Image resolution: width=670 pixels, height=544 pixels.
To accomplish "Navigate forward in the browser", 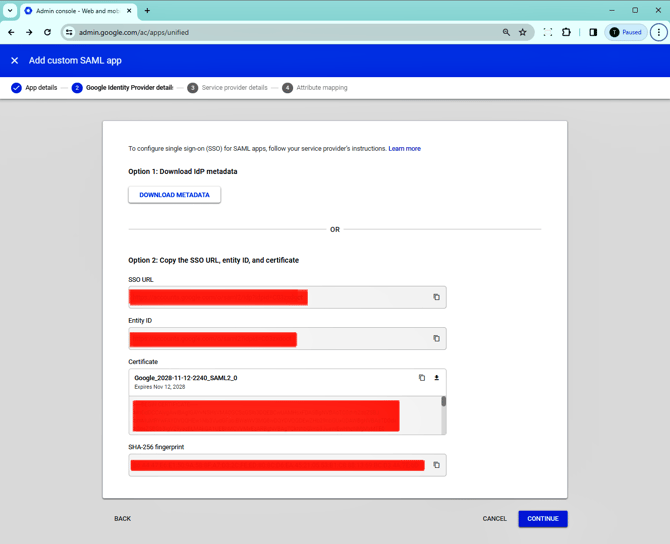I will (29, 32).
